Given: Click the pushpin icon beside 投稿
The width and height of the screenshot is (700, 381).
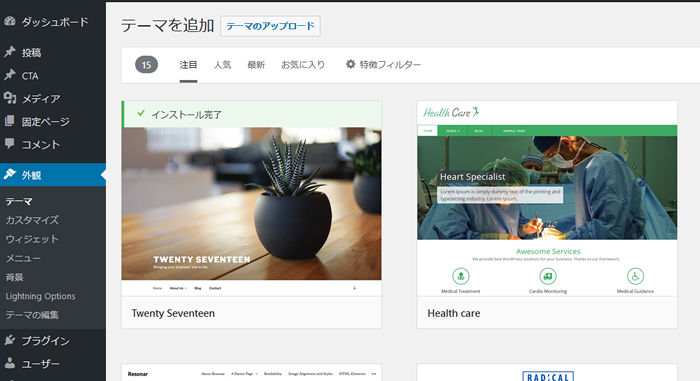Looking at the screenshot, I should (x=9, y=52).
